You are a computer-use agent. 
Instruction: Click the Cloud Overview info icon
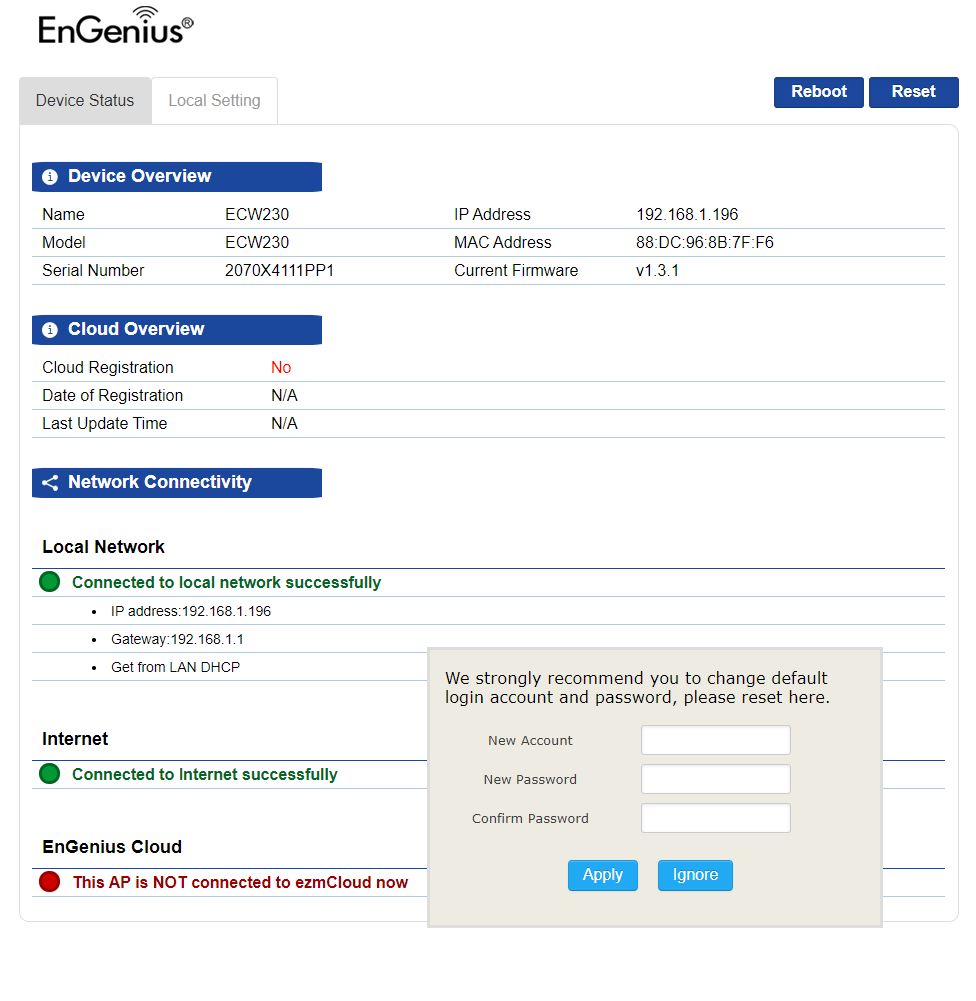[x=50, y=330]
